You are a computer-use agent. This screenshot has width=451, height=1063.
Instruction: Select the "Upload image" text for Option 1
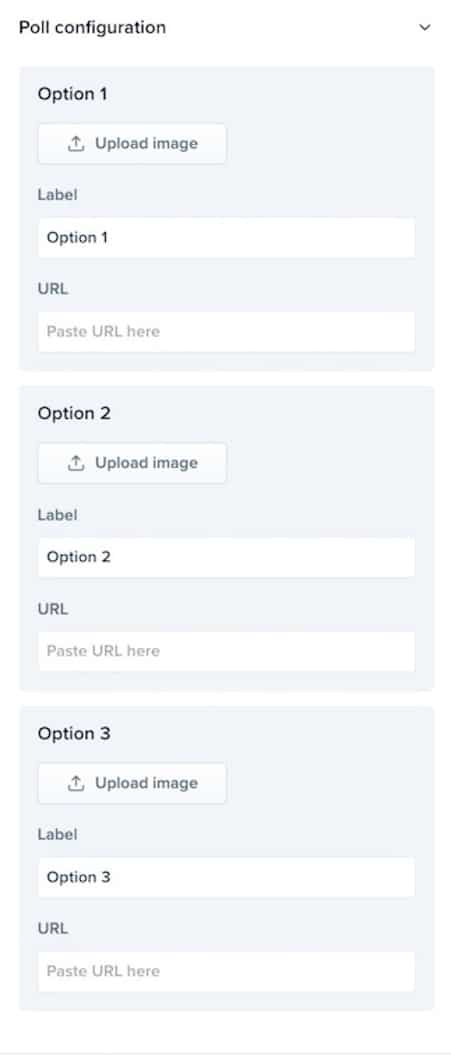click(x=146, y=144)
